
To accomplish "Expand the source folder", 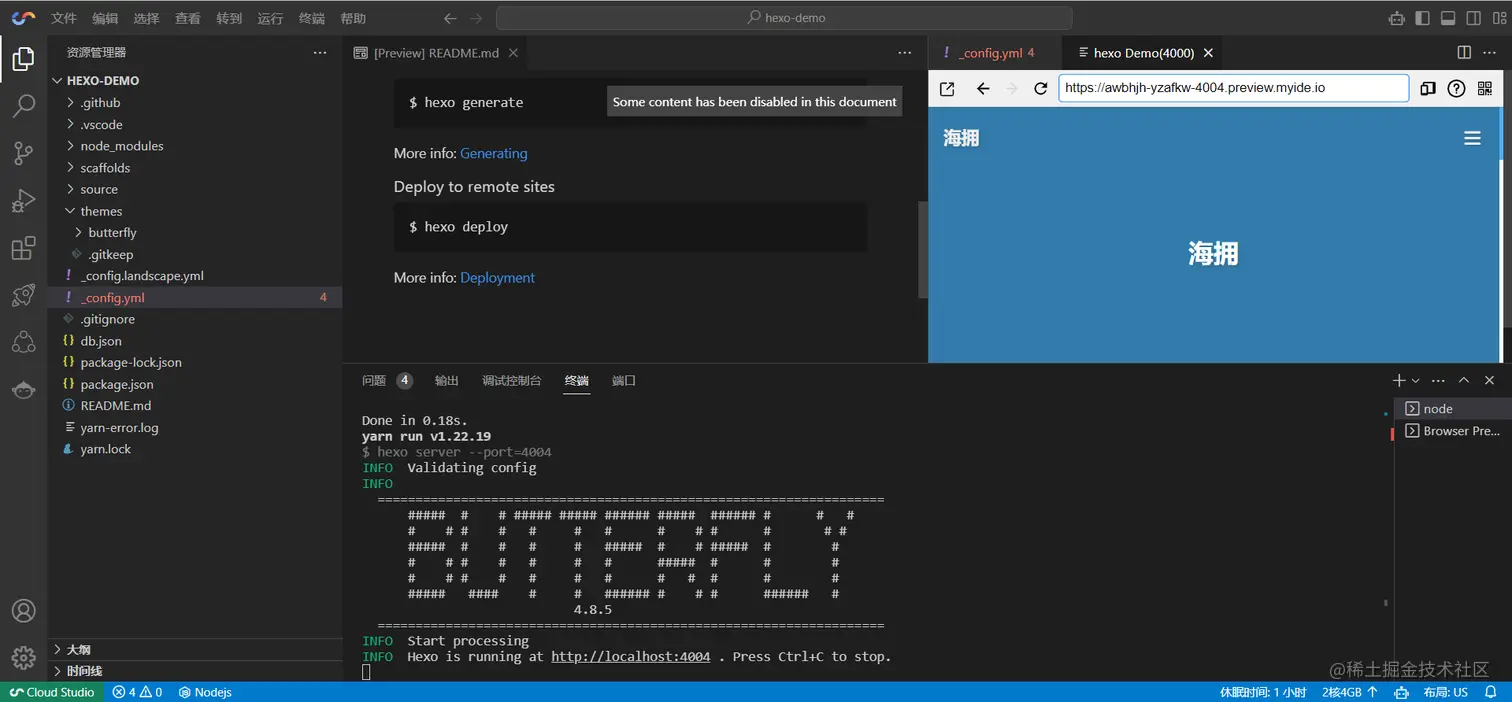I will point(194,189).
